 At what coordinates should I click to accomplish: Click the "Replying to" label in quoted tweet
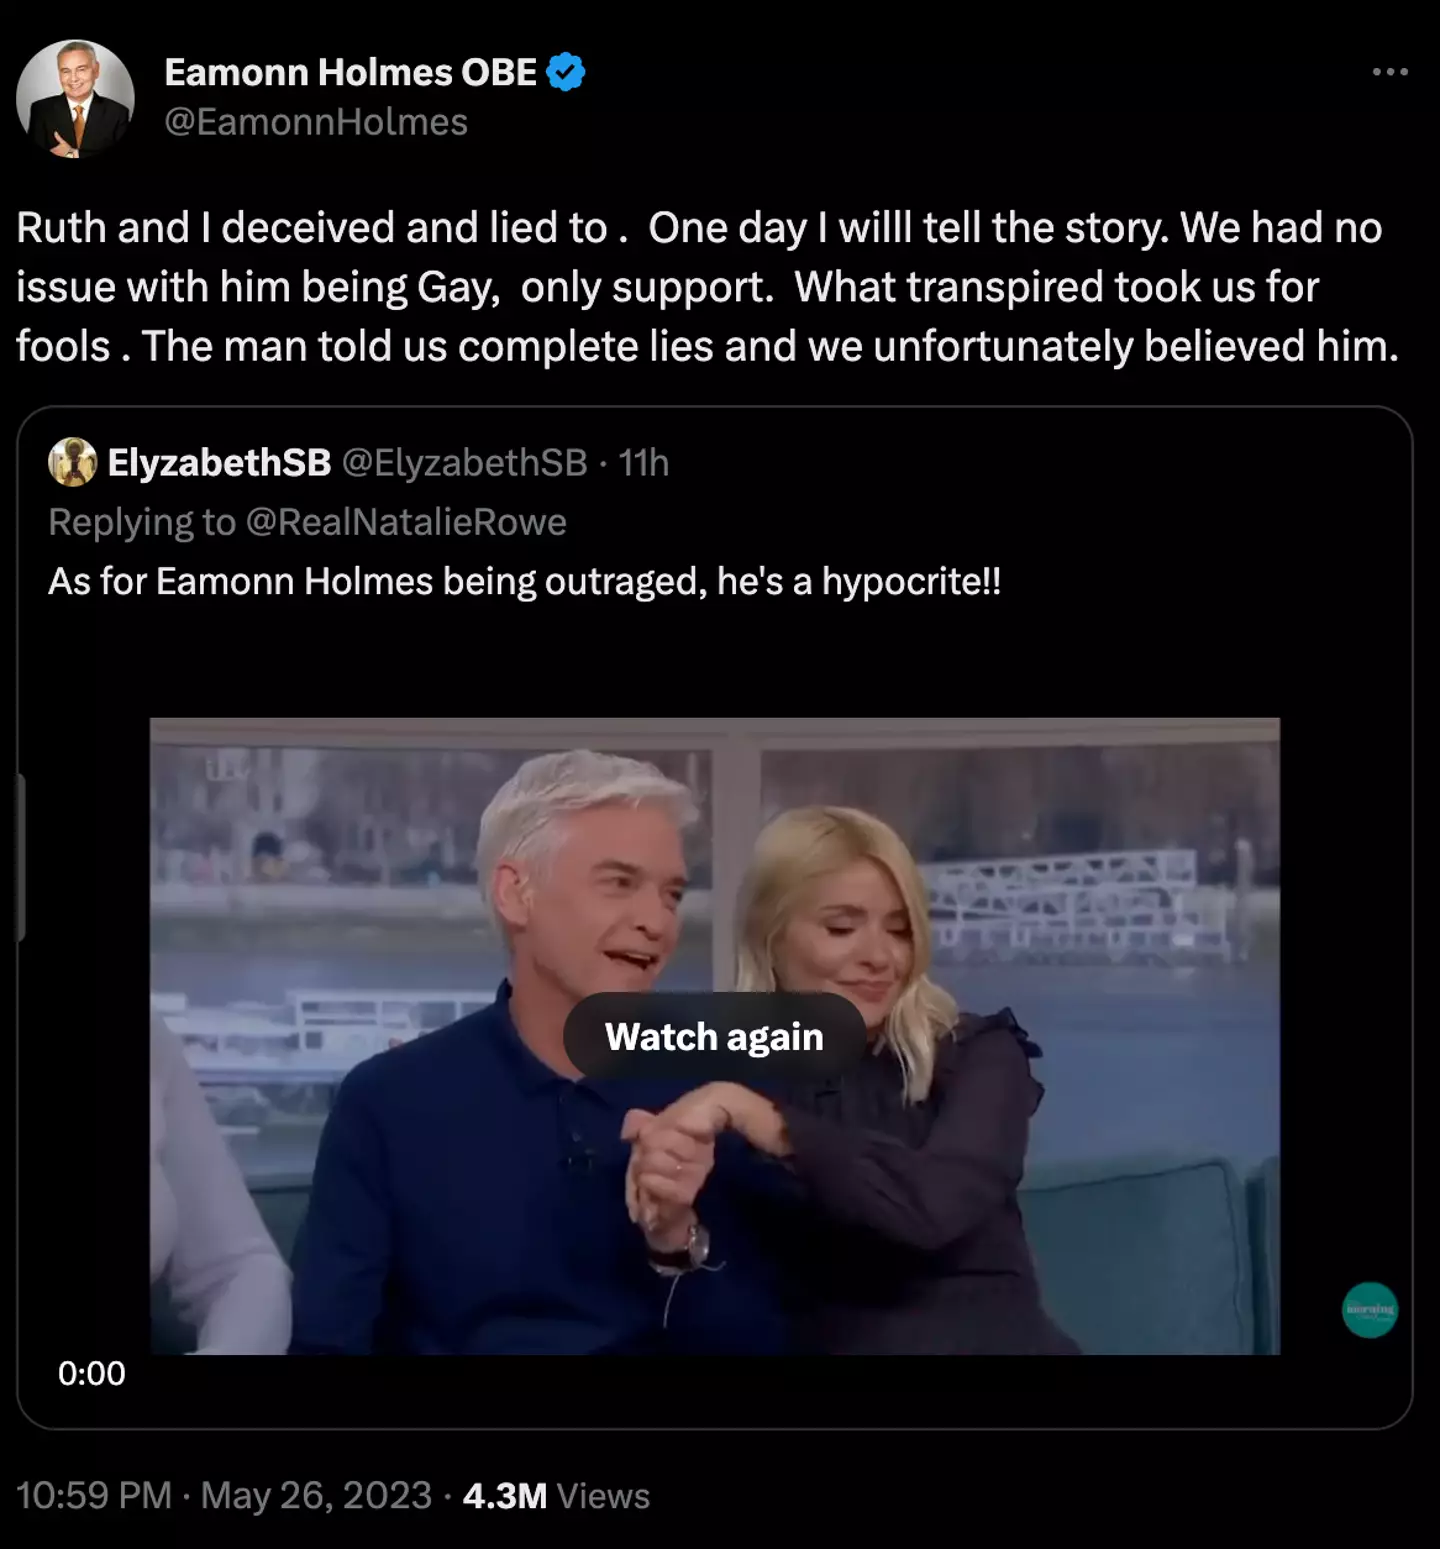click(141, 522)
